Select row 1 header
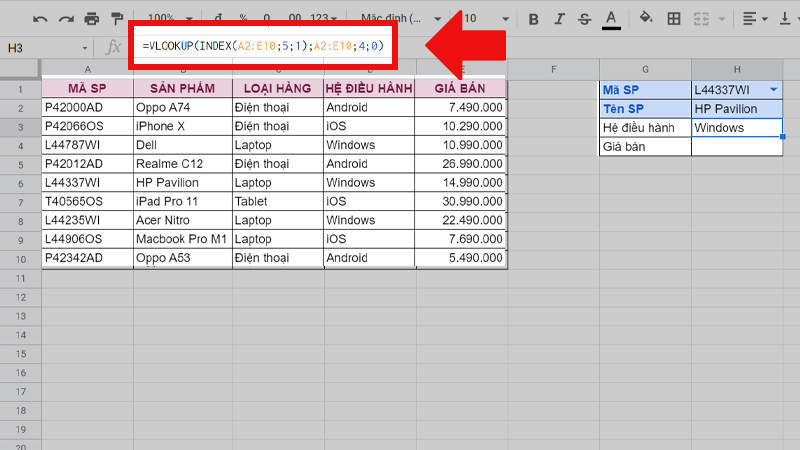 (x=20, y=90)
